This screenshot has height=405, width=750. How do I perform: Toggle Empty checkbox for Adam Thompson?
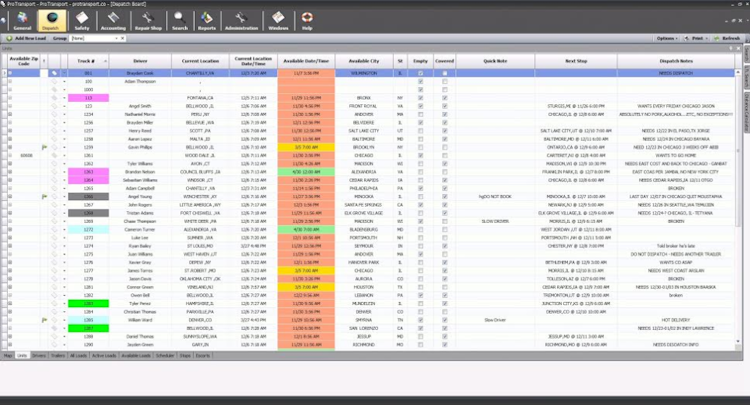(420, 81)
